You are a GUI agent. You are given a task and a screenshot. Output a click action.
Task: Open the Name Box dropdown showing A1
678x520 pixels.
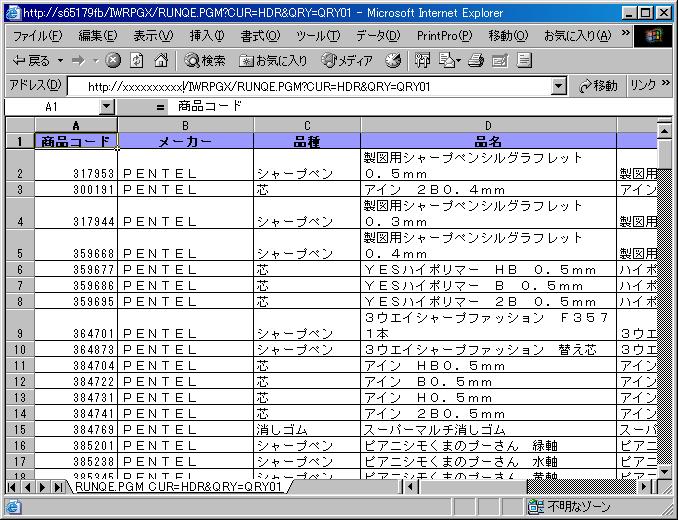coord(107,107)
